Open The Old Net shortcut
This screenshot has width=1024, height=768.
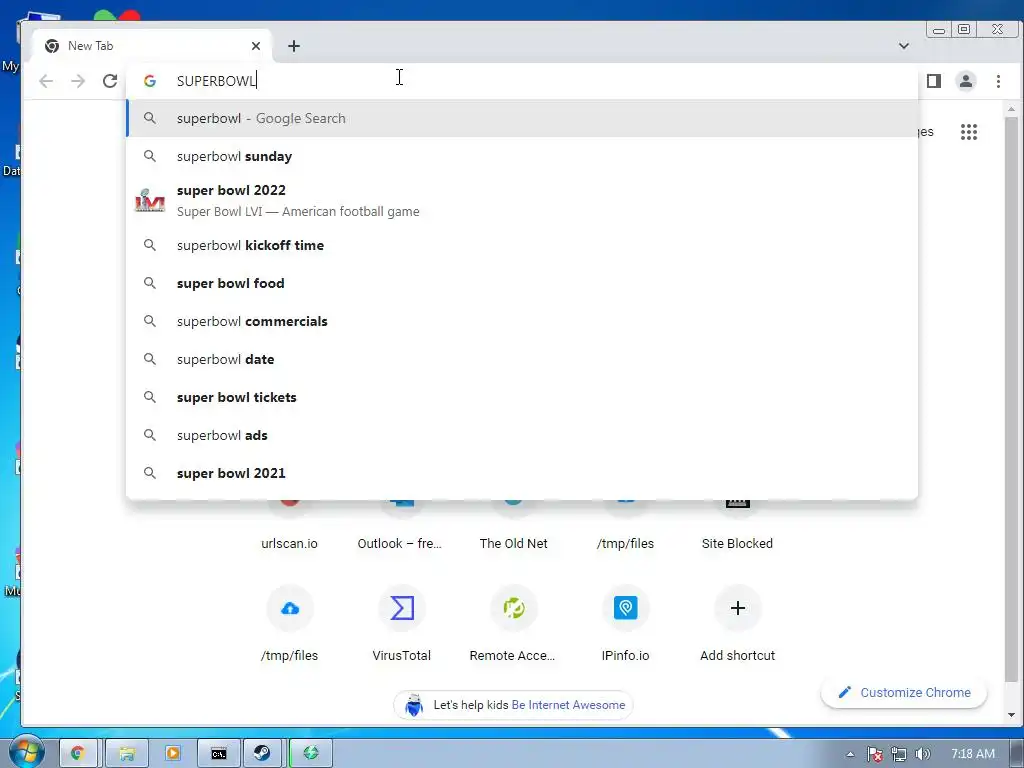point(513,543)
